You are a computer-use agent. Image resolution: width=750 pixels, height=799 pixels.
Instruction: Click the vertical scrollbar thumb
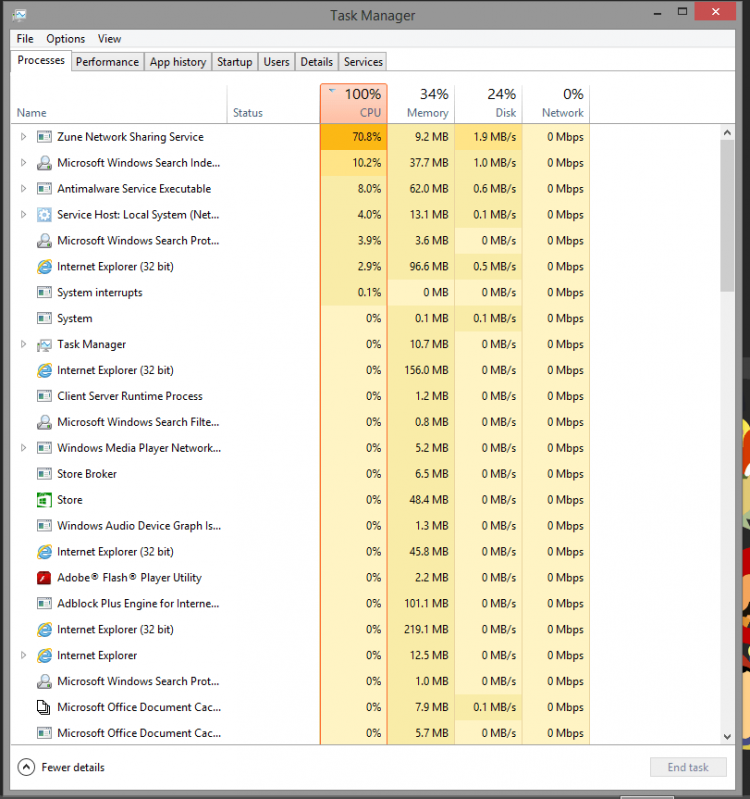[727, 216]
